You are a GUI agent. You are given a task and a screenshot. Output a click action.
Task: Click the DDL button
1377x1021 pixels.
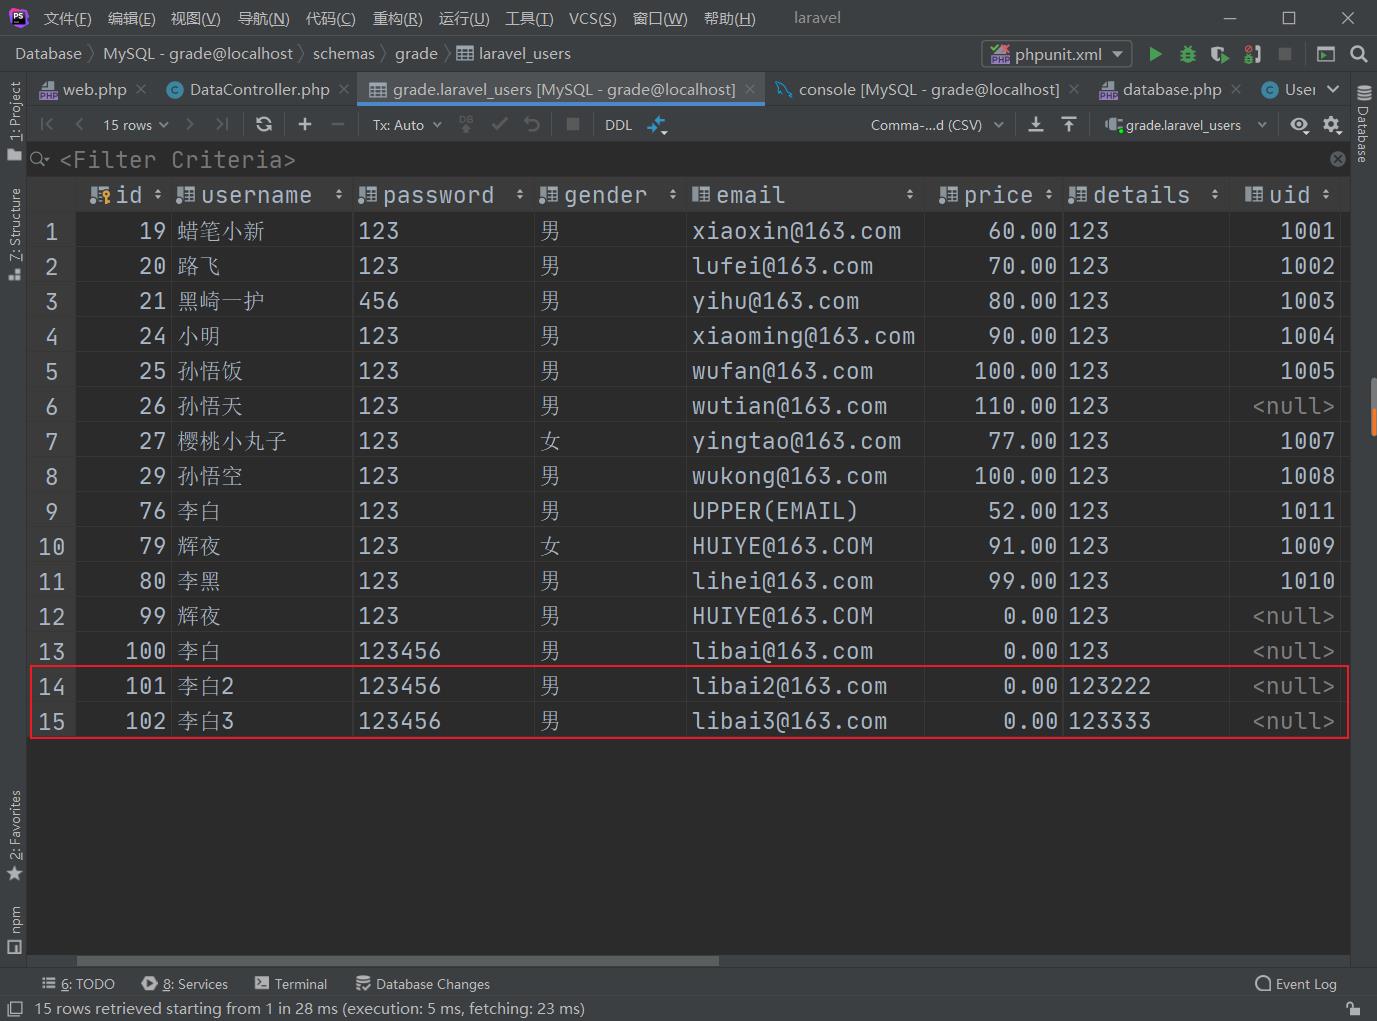click(618, 124)
